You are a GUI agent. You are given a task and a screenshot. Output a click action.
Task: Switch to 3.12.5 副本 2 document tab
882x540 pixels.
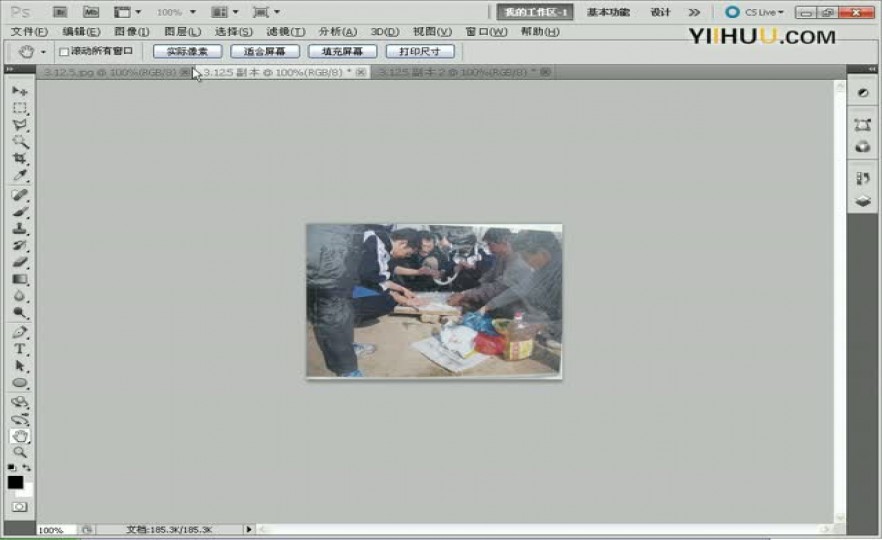[463, 72]
